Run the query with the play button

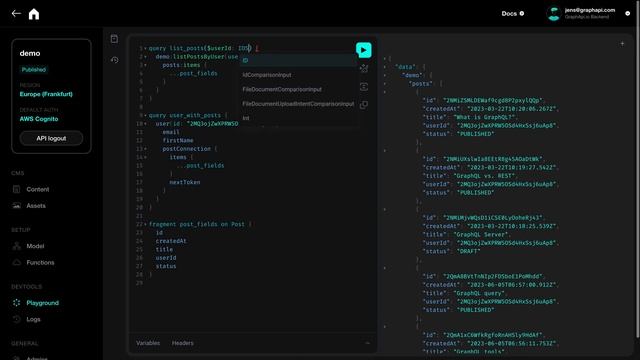pos(363,50)
